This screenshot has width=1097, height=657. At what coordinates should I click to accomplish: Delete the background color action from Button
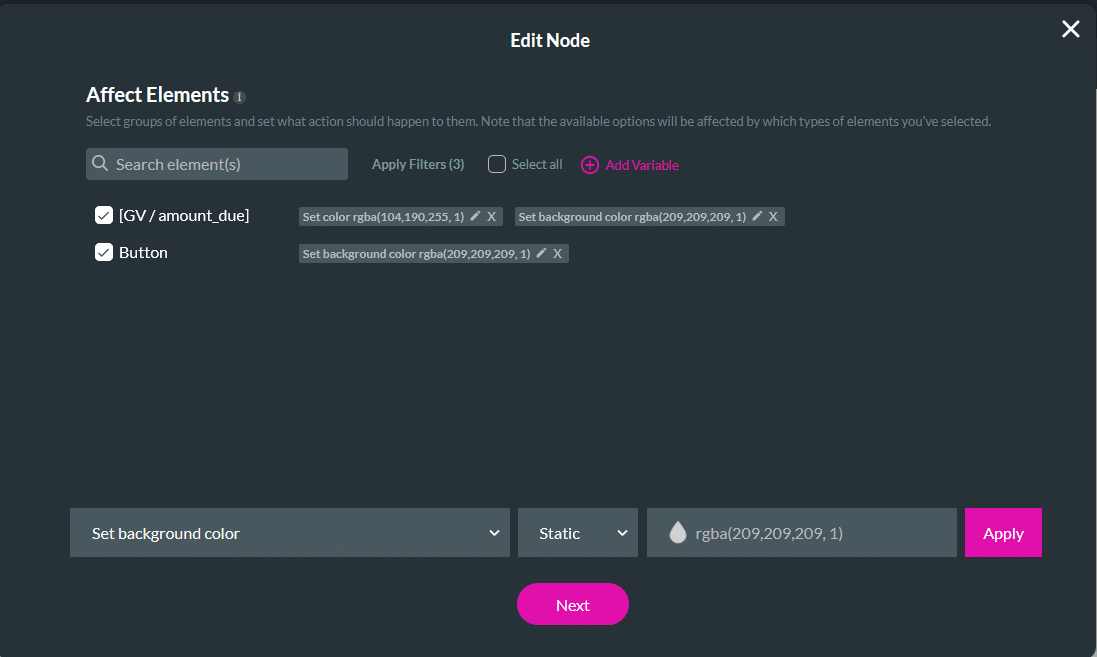tap(557, 253)
